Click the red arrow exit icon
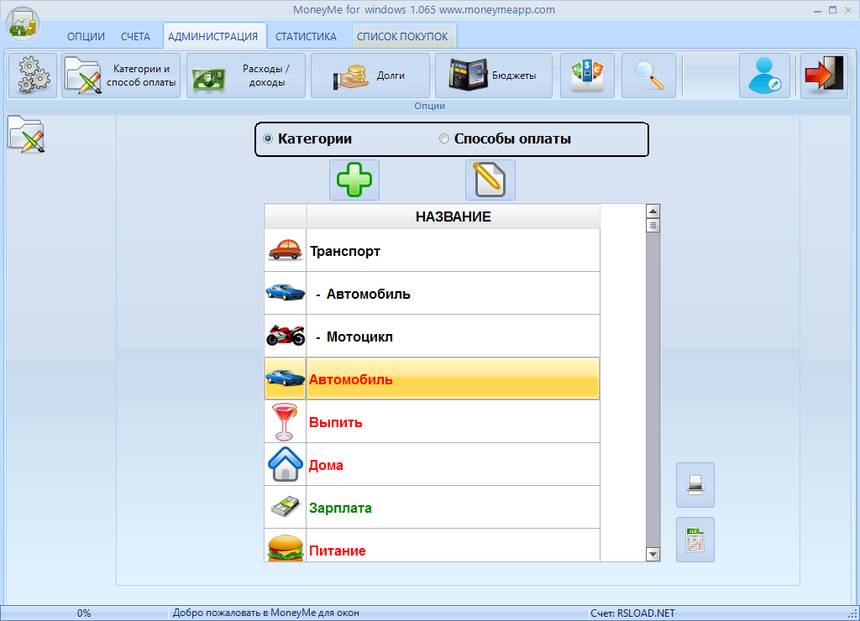Viewport: 860px width, 621px height. pyautogui.click(x=824, y=76)
